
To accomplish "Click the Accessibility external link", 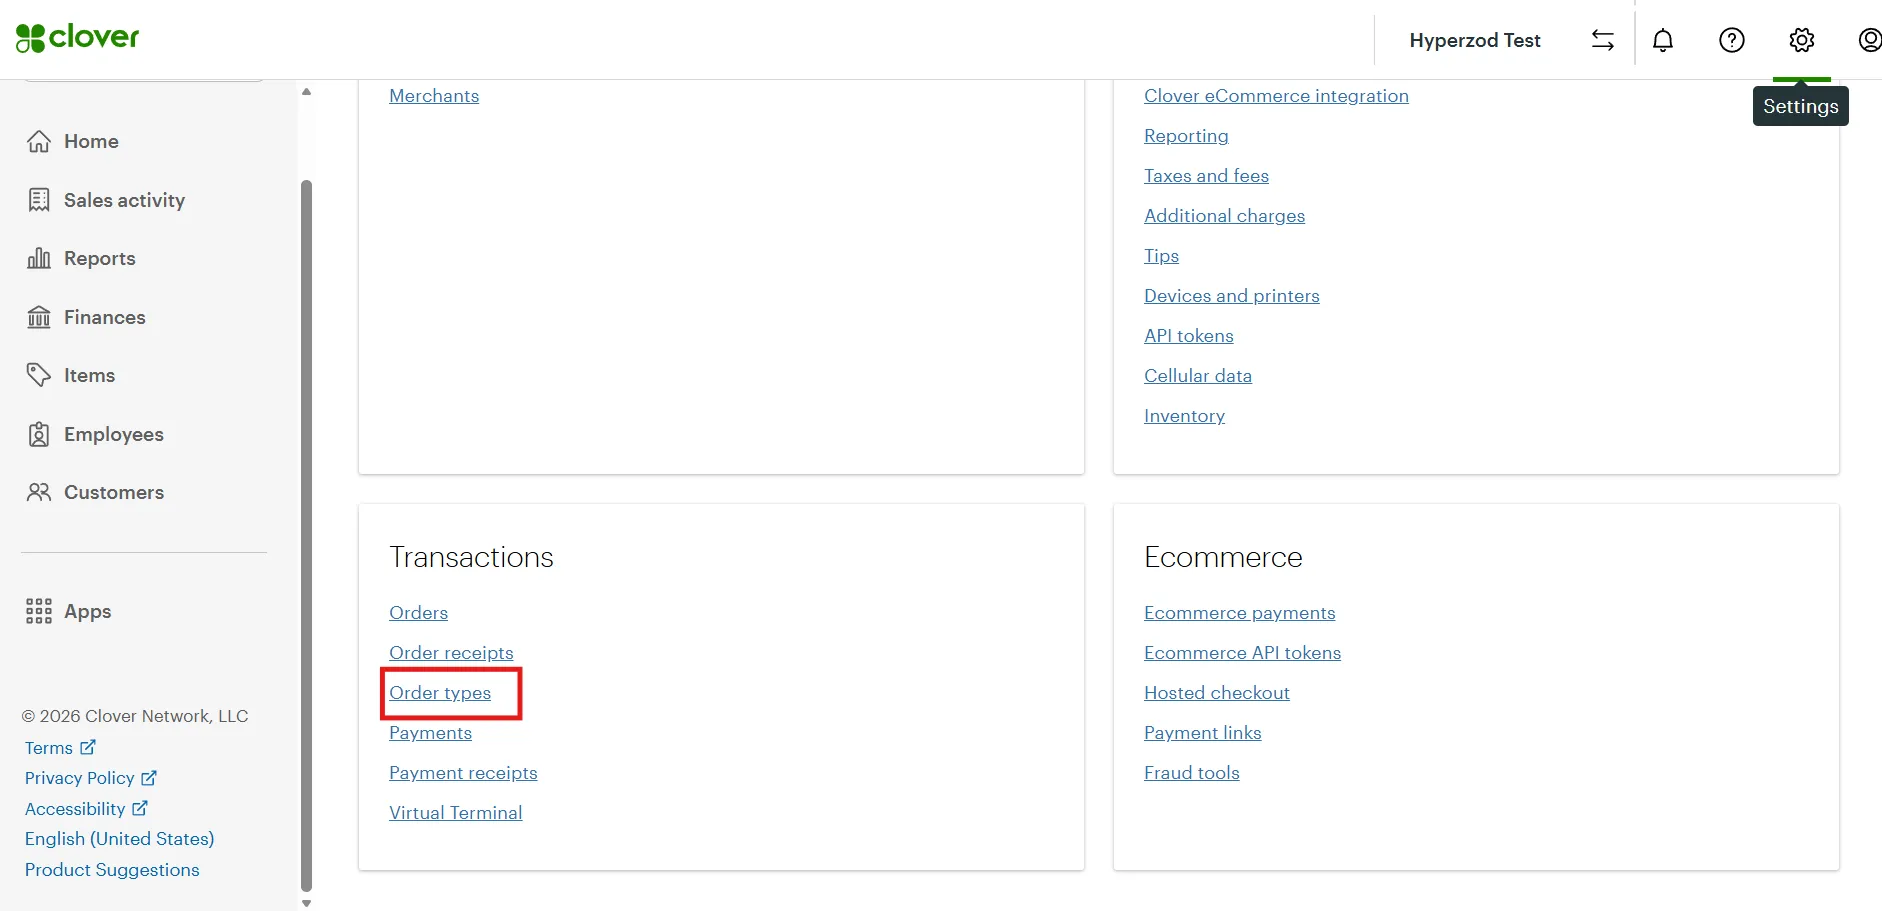I will coord(86,808).
